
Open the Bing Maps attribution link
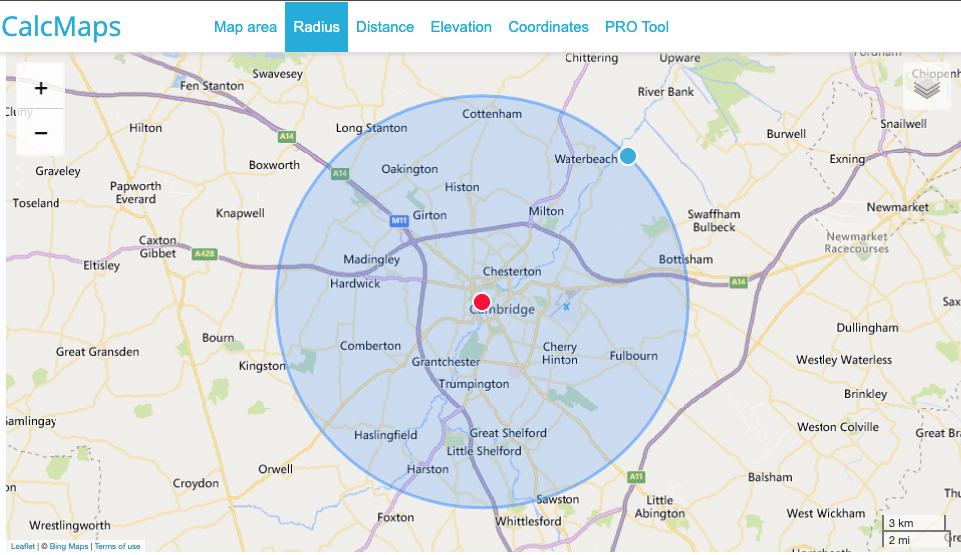pyautogui.click(x=70, y=546)
